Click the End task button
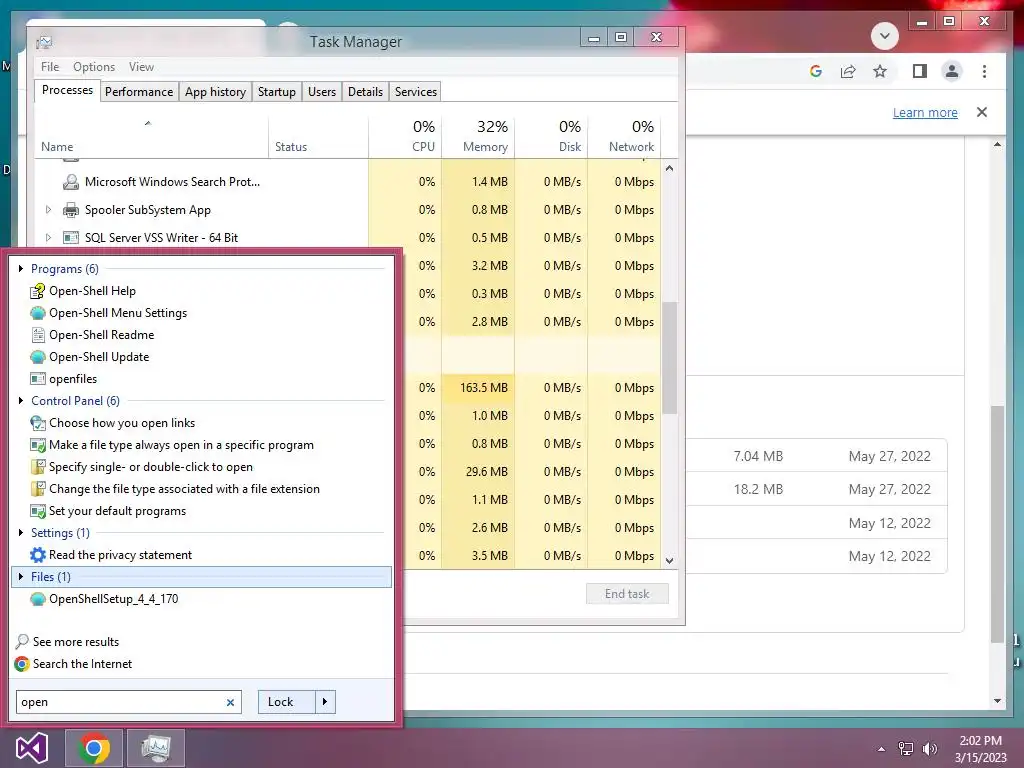The width and height of the screenshot is (1024, 768). (627, 594)
